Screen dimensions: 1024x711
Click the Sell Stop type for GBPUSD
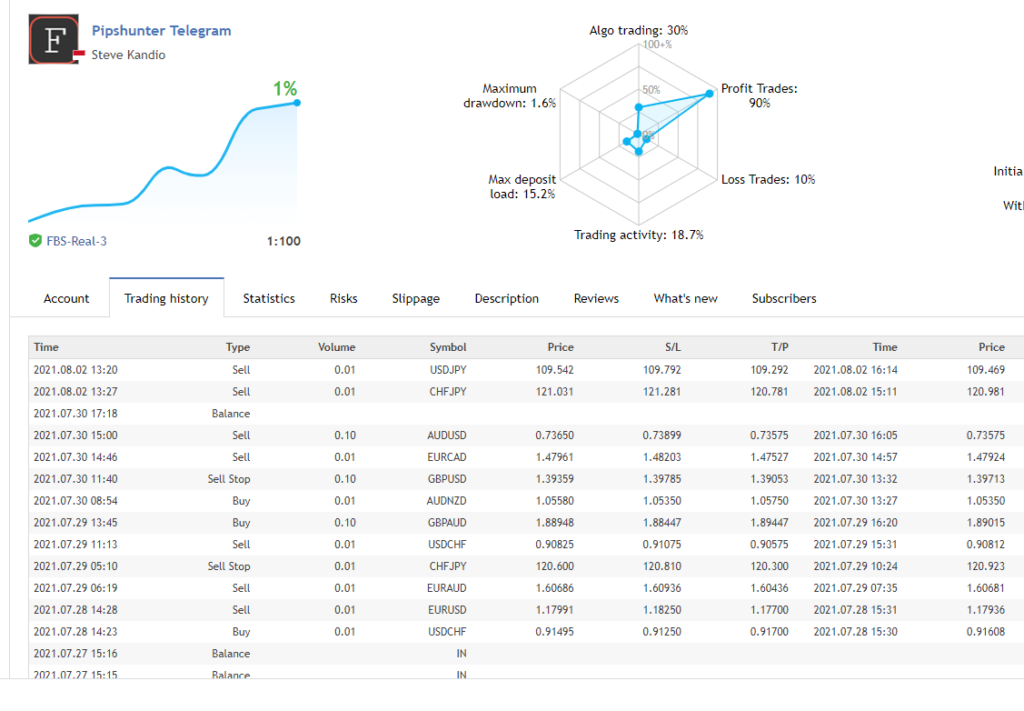point(229,479)
